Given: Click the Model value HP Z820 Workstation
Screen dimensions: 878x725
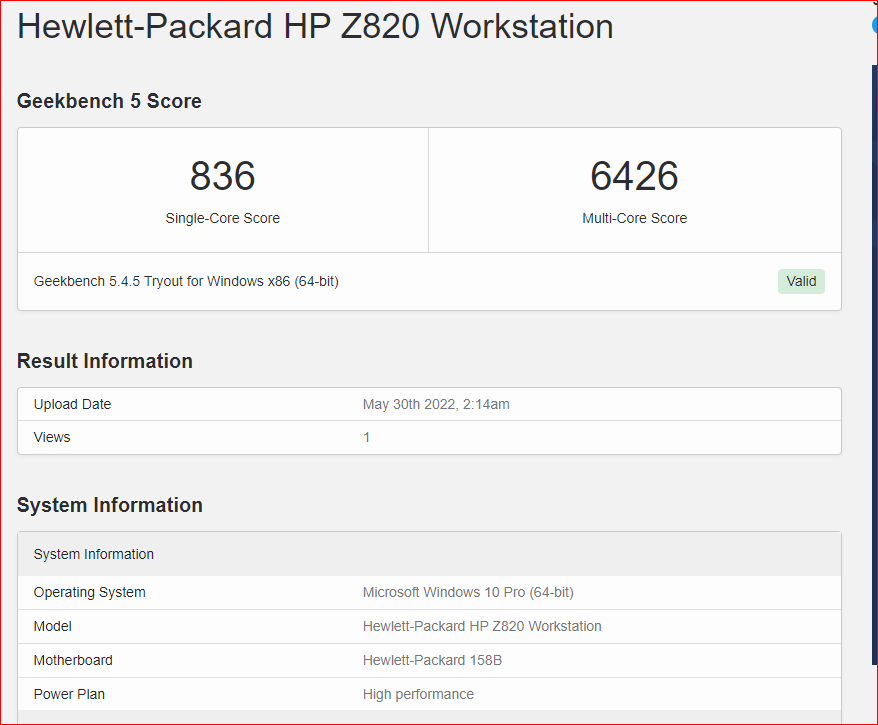Looking at the screenshot, I should 482,626.
